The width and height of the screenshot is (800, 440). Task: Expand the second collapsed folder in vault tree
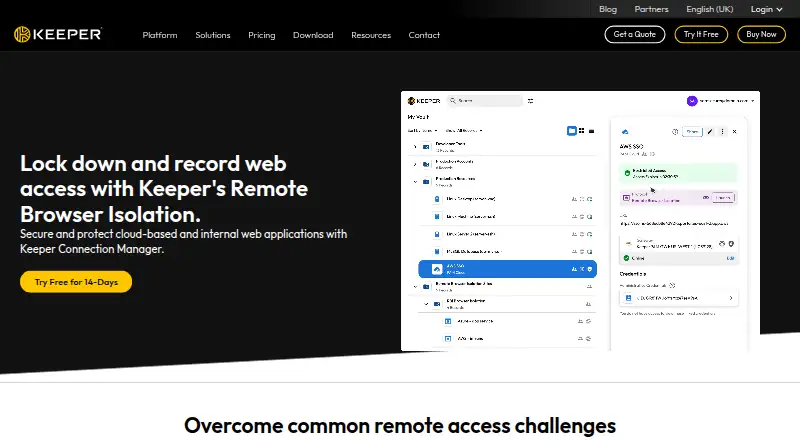coord(415,164)
